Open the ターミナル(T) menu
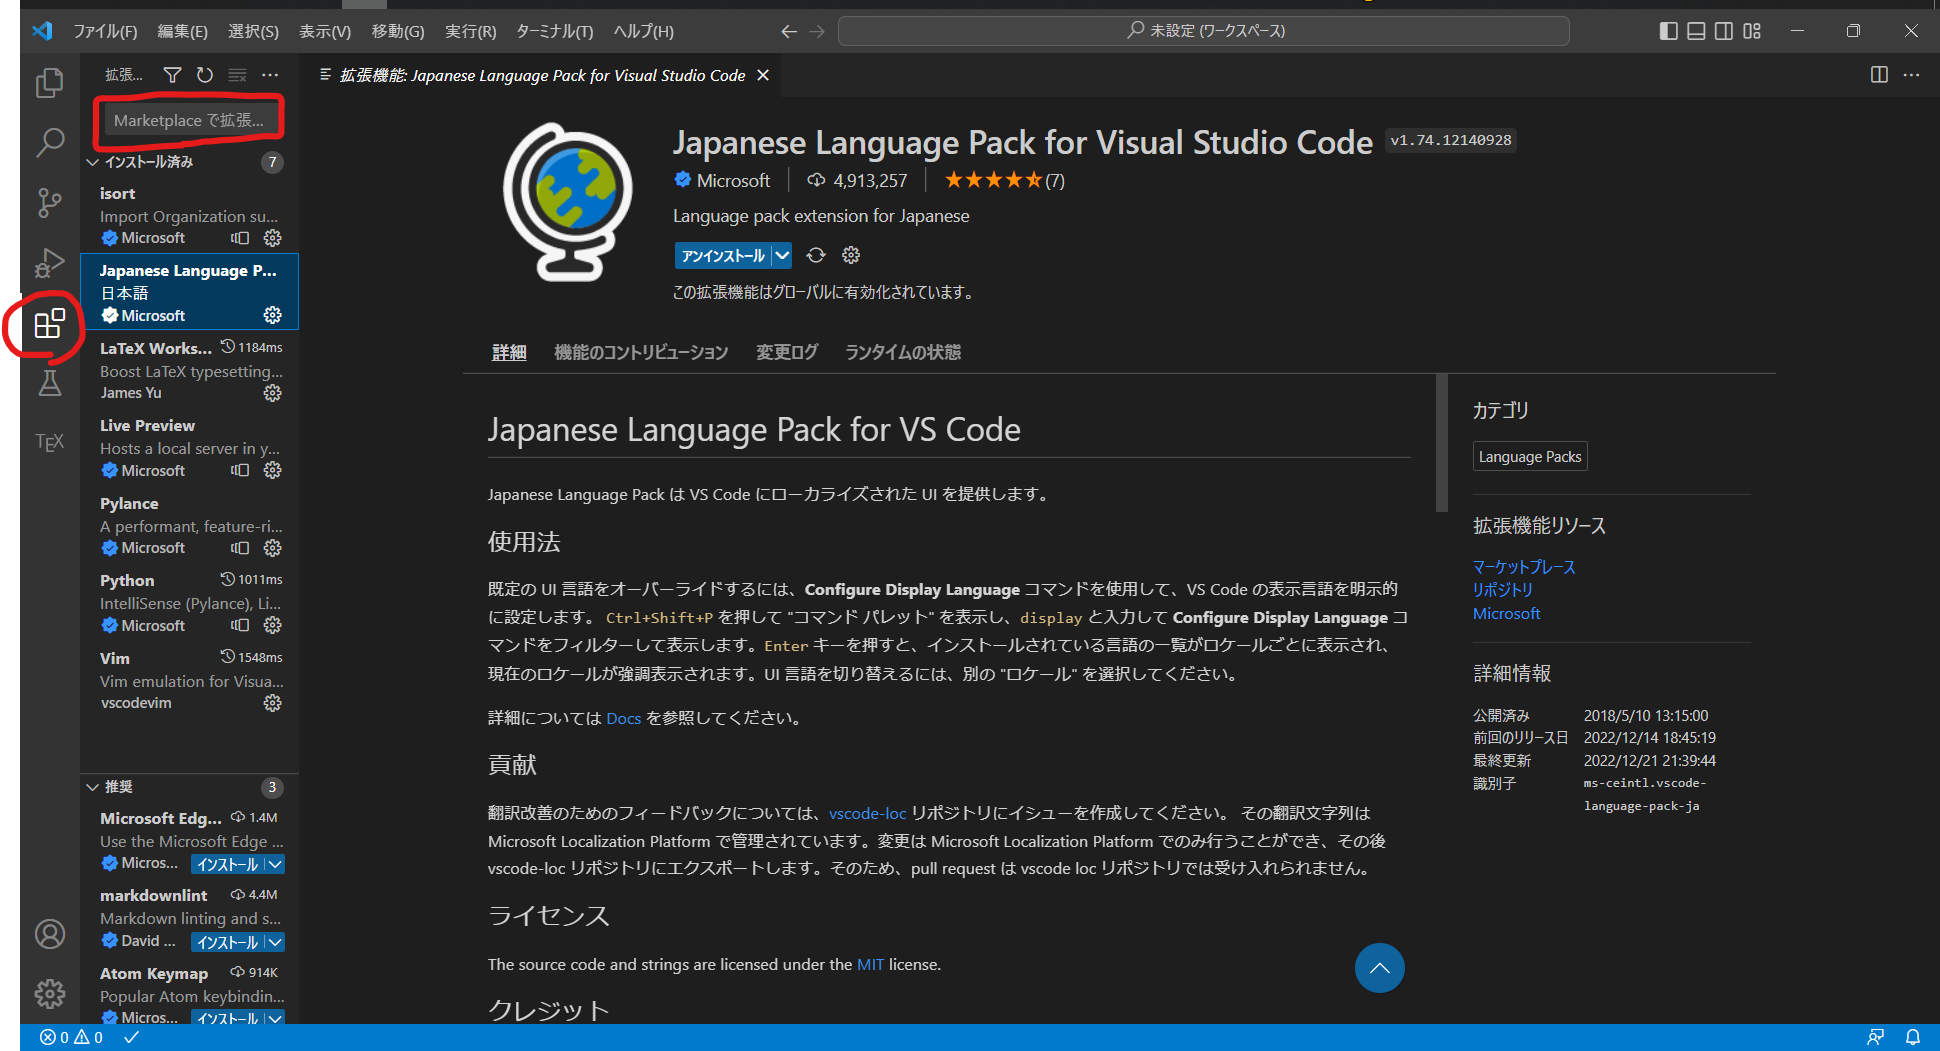Image resolution: width=1940 pixels, height=1051 pixels. (x=554, y=31)
